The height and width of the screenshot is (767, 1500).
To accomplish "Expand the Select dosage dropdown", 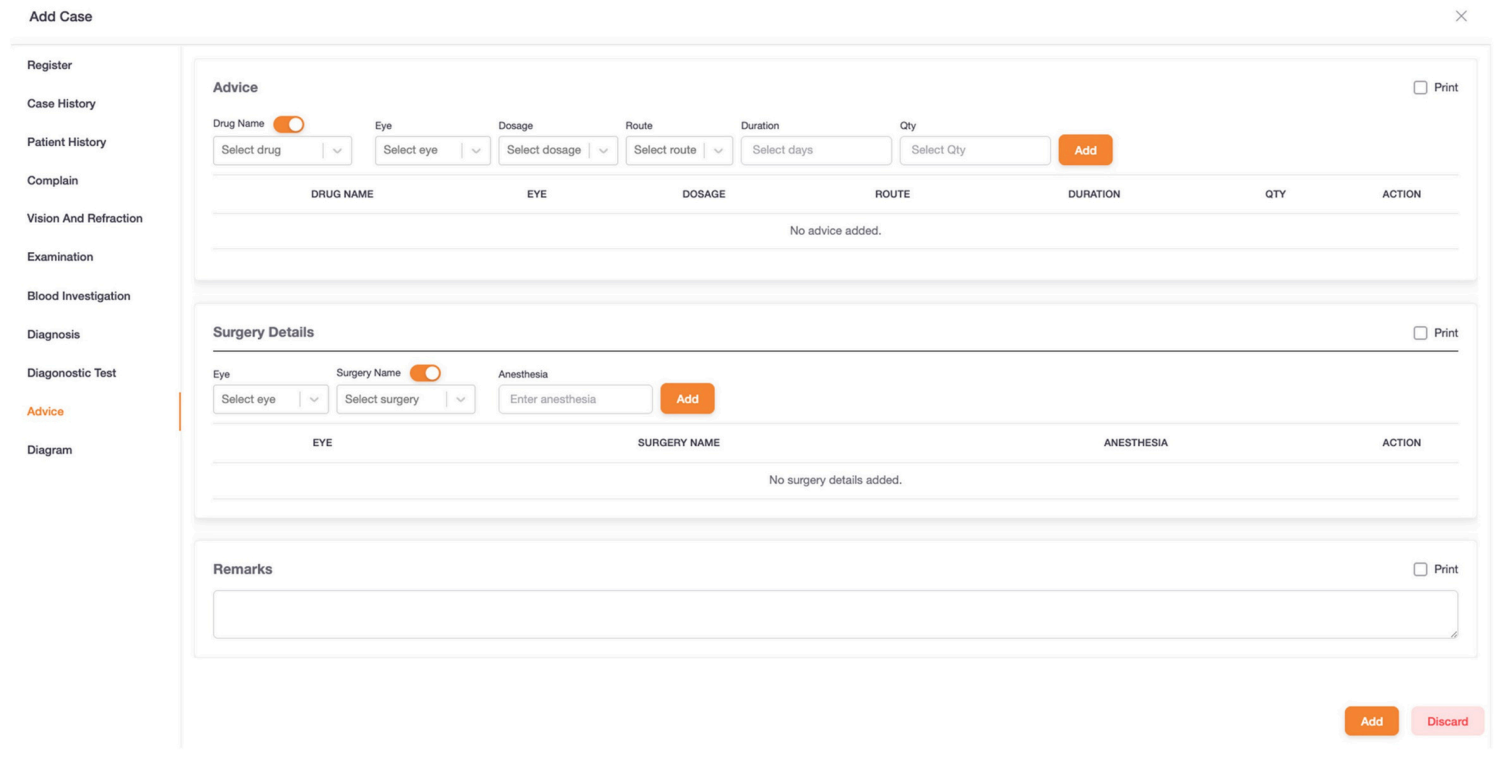I will [557, 150].
